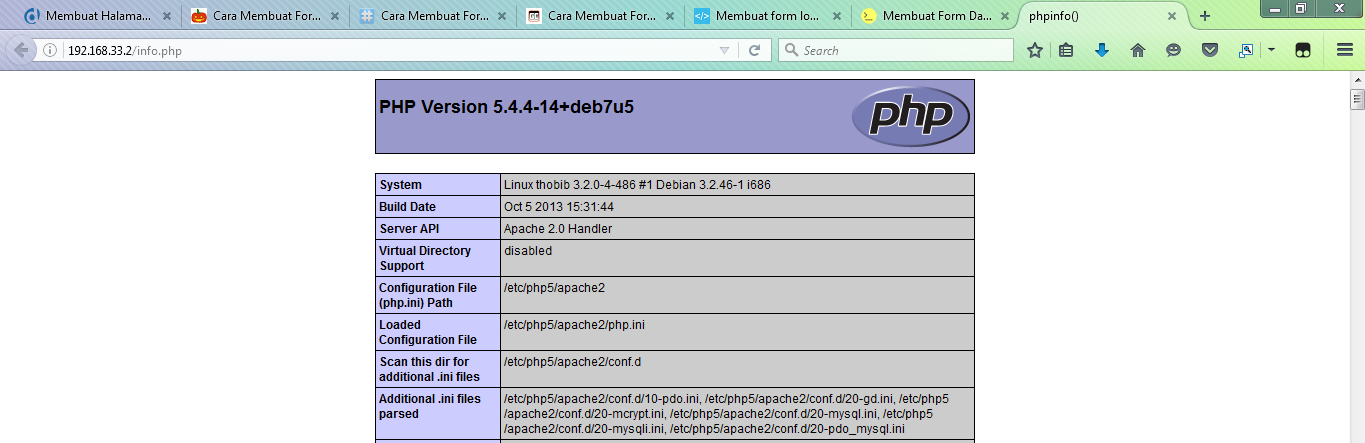Viewport: 1365px width, 443px height.
Task: Open dropdown arrow beside image search icon
Action: click(x=1271, y=50)
